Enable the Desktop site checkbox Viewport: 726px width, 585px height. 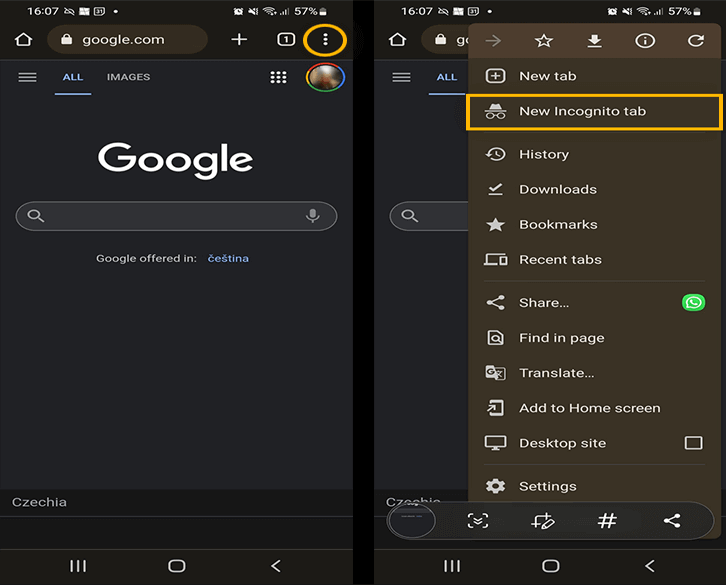(693, 443)
